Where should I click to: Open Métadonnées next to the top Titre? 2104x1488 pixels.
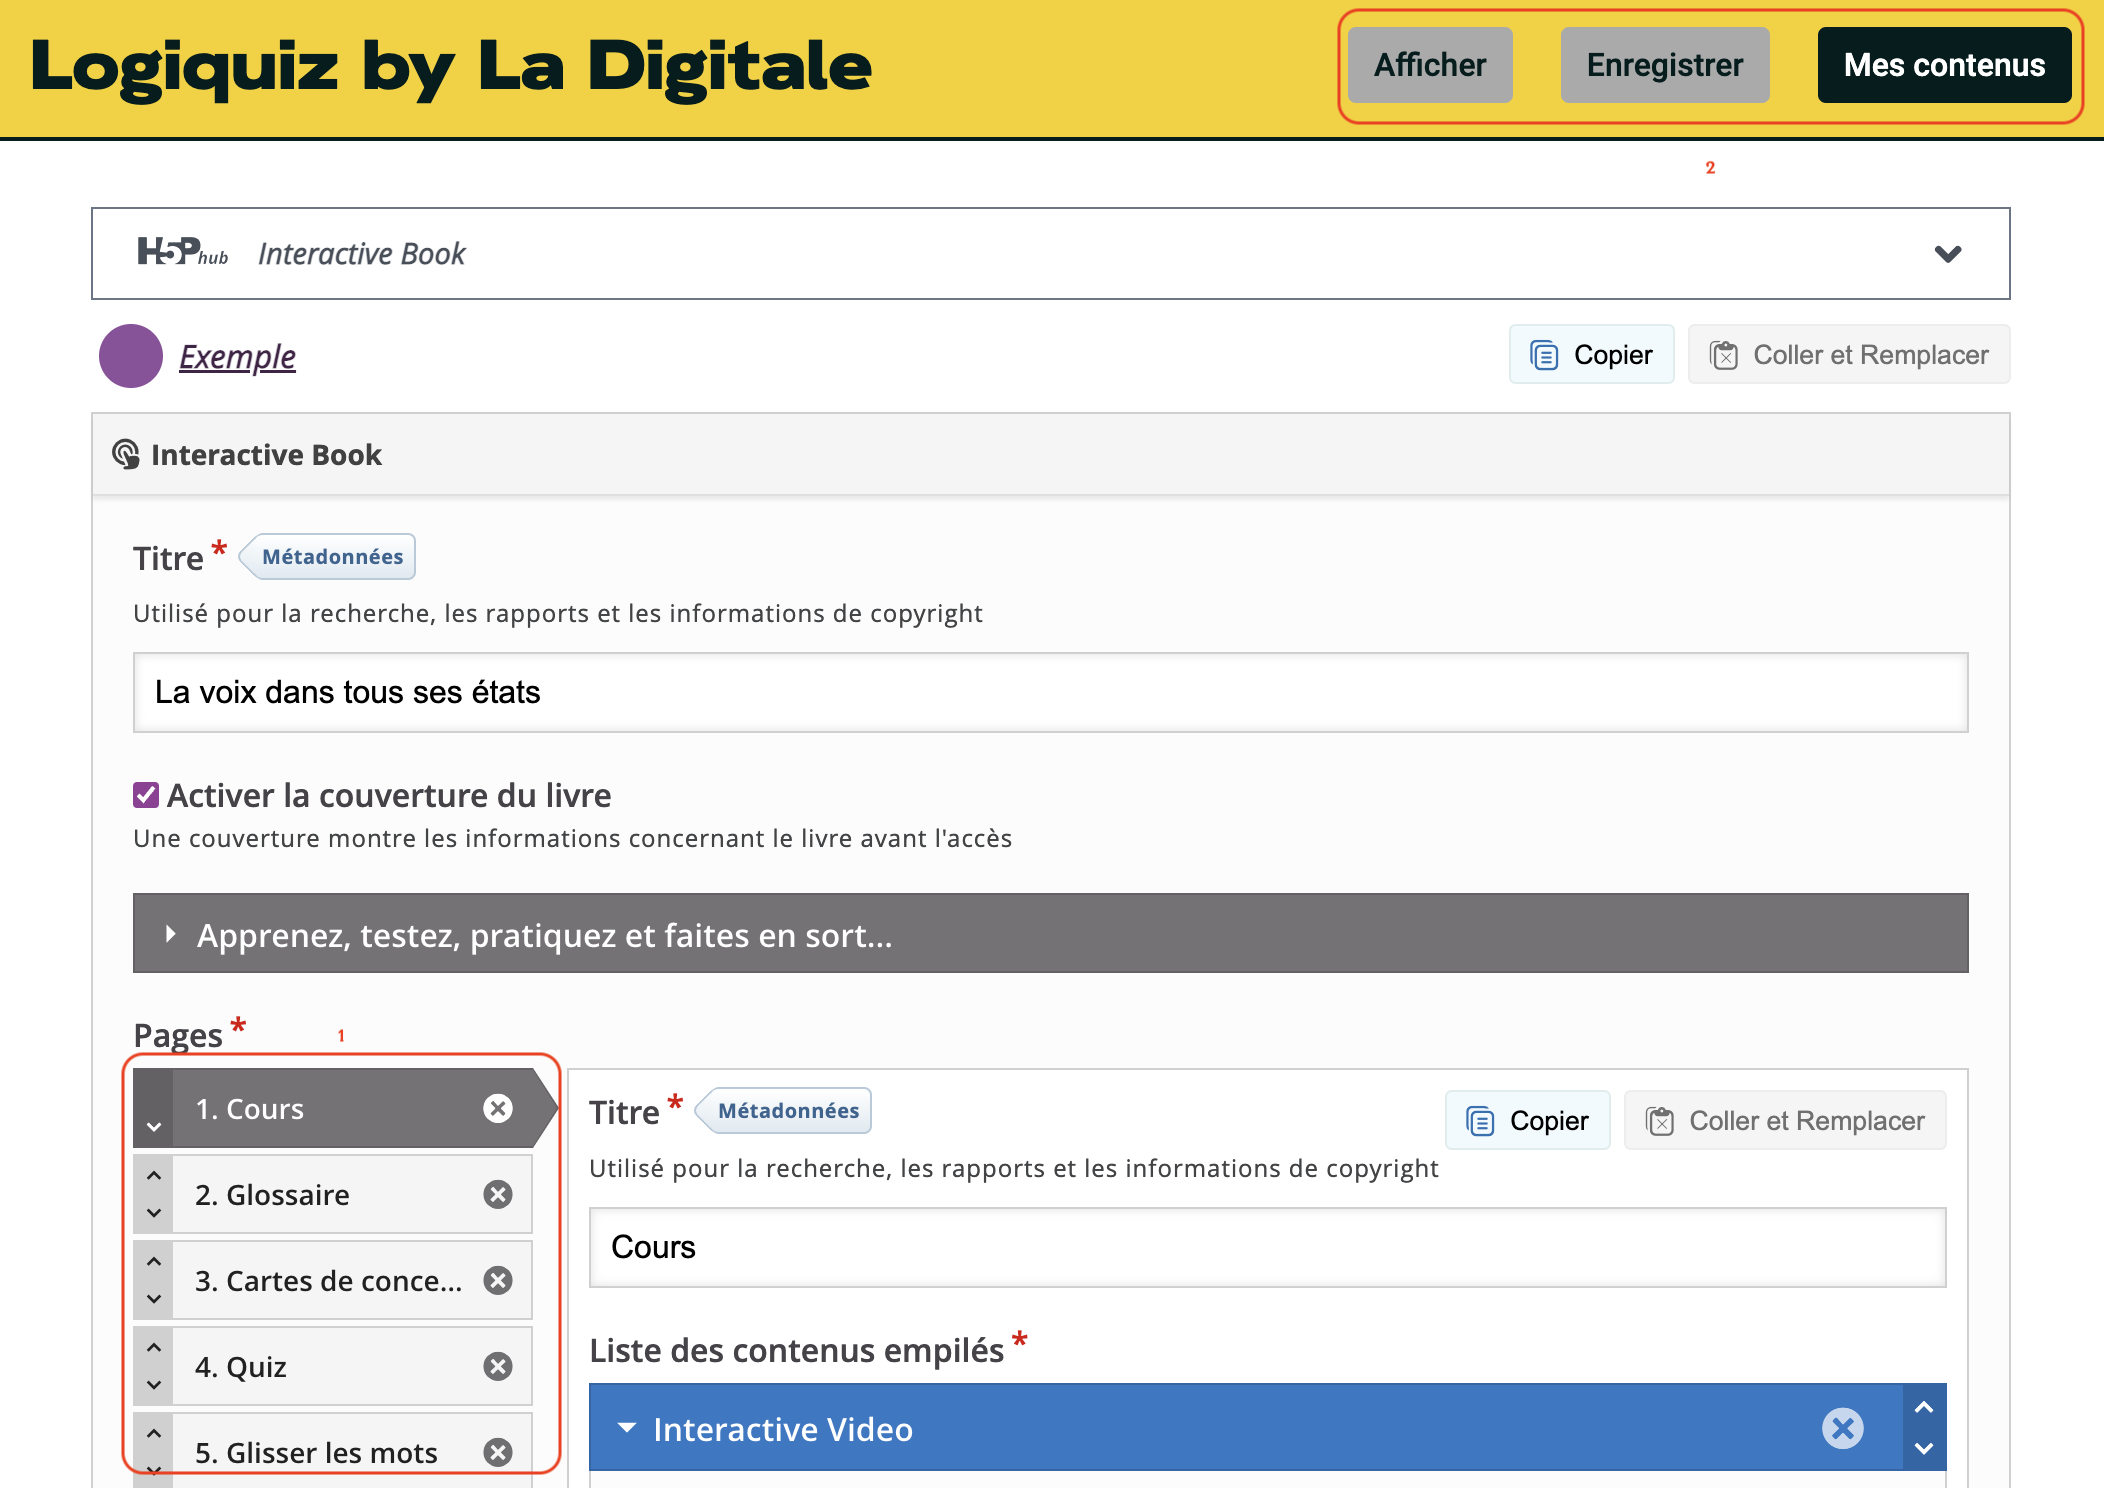[331, 557]
